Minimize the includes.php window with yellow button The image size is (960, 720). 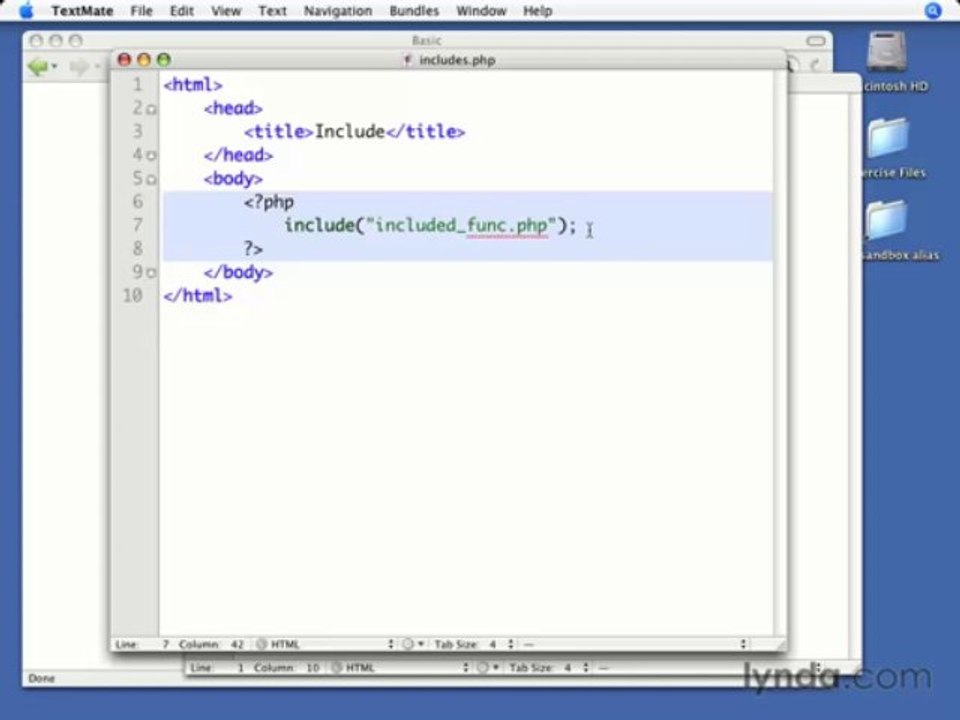[144, 59]
